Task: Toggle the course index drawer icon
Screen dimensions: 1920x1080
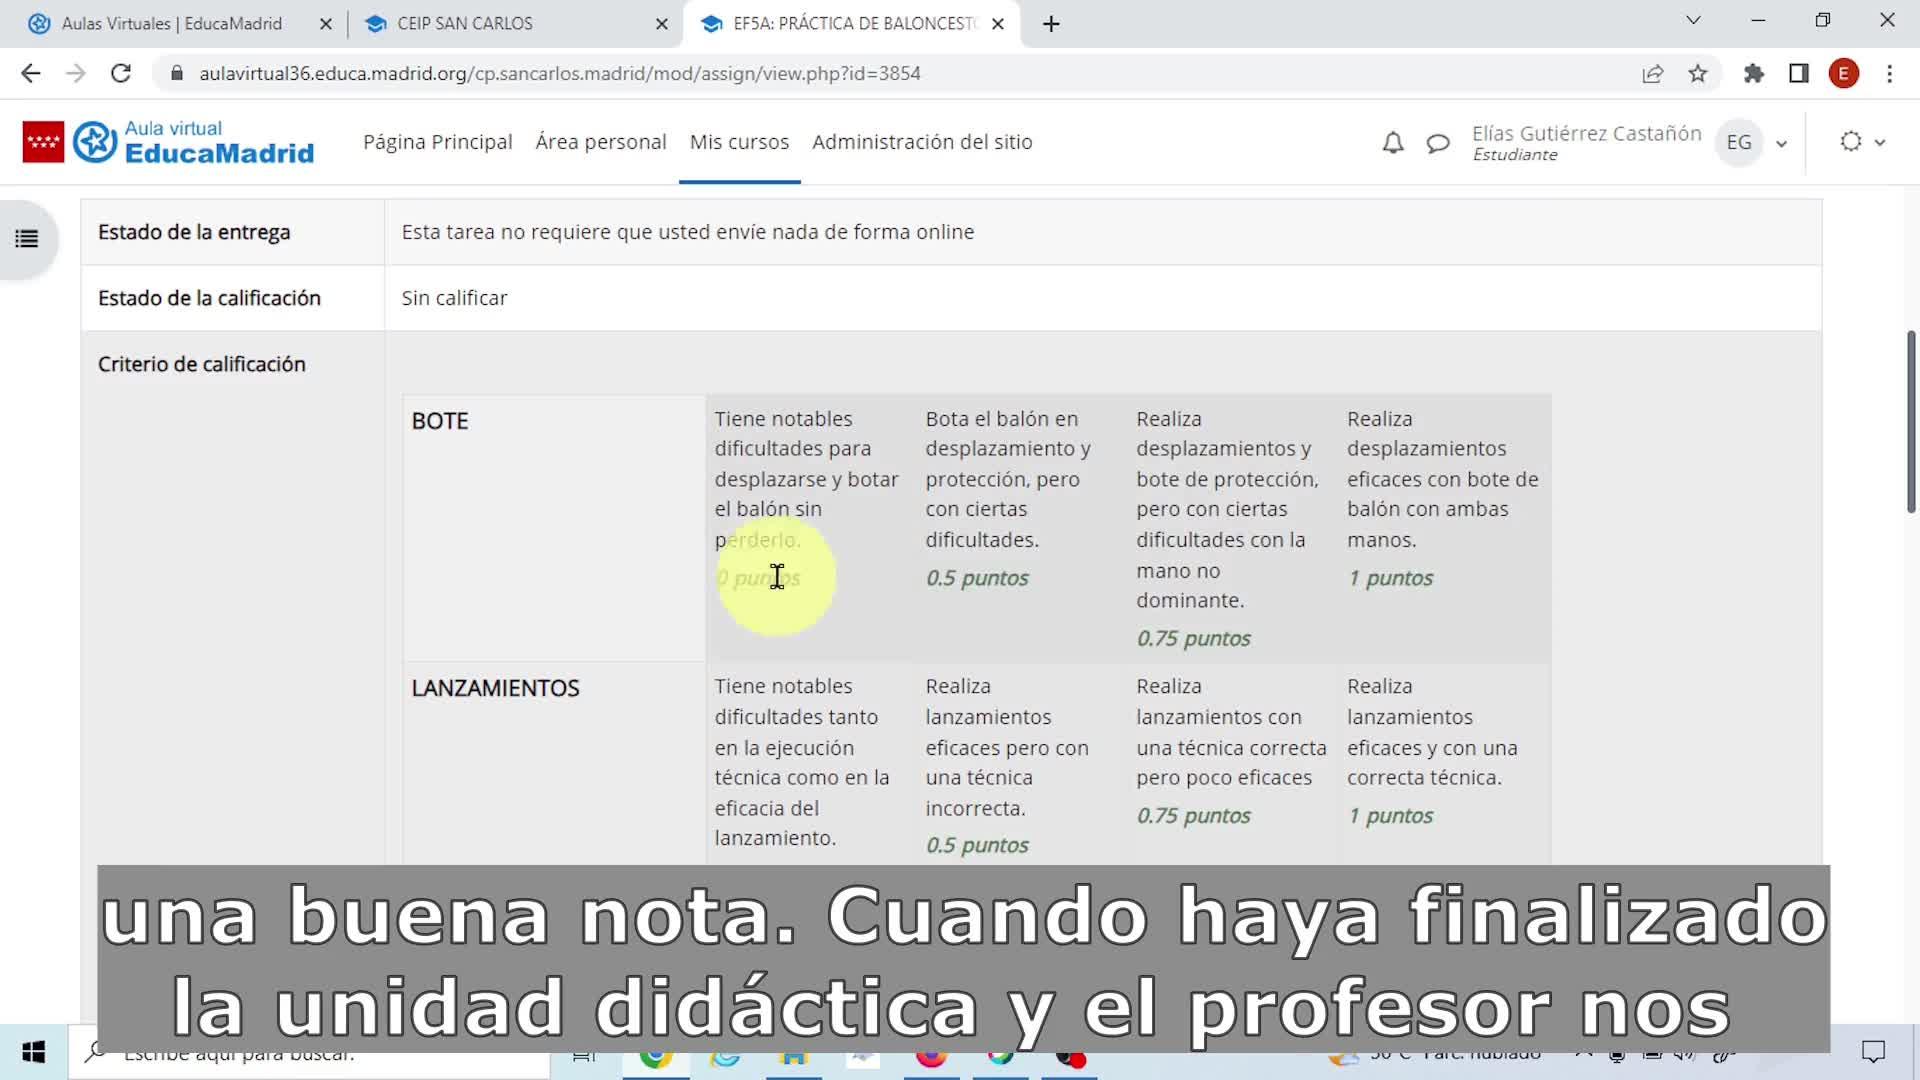Action: [27, 239]
